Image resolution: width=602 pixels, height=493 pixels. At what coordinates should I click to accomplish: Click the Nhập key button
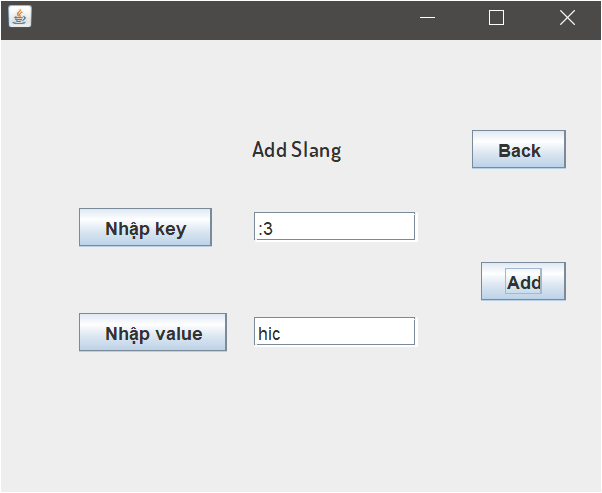coord(146,228)
